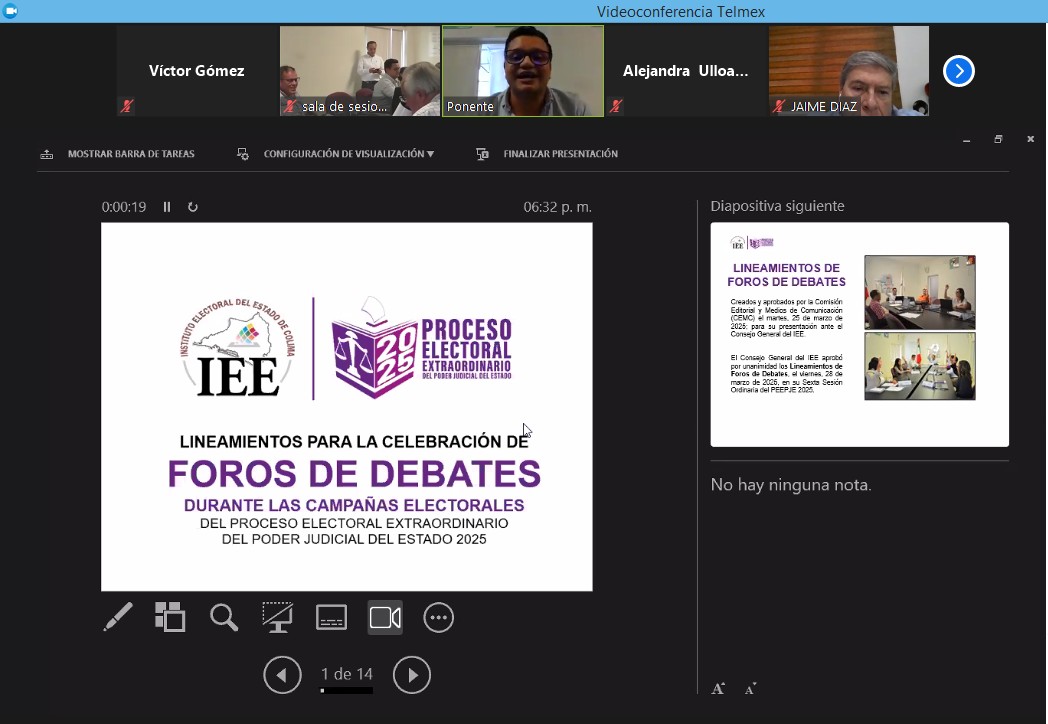This screenshot has height=724, width=1048.
Task: Click sala de sesiones muted microphone icon
Action: click(x=290, y=106)
